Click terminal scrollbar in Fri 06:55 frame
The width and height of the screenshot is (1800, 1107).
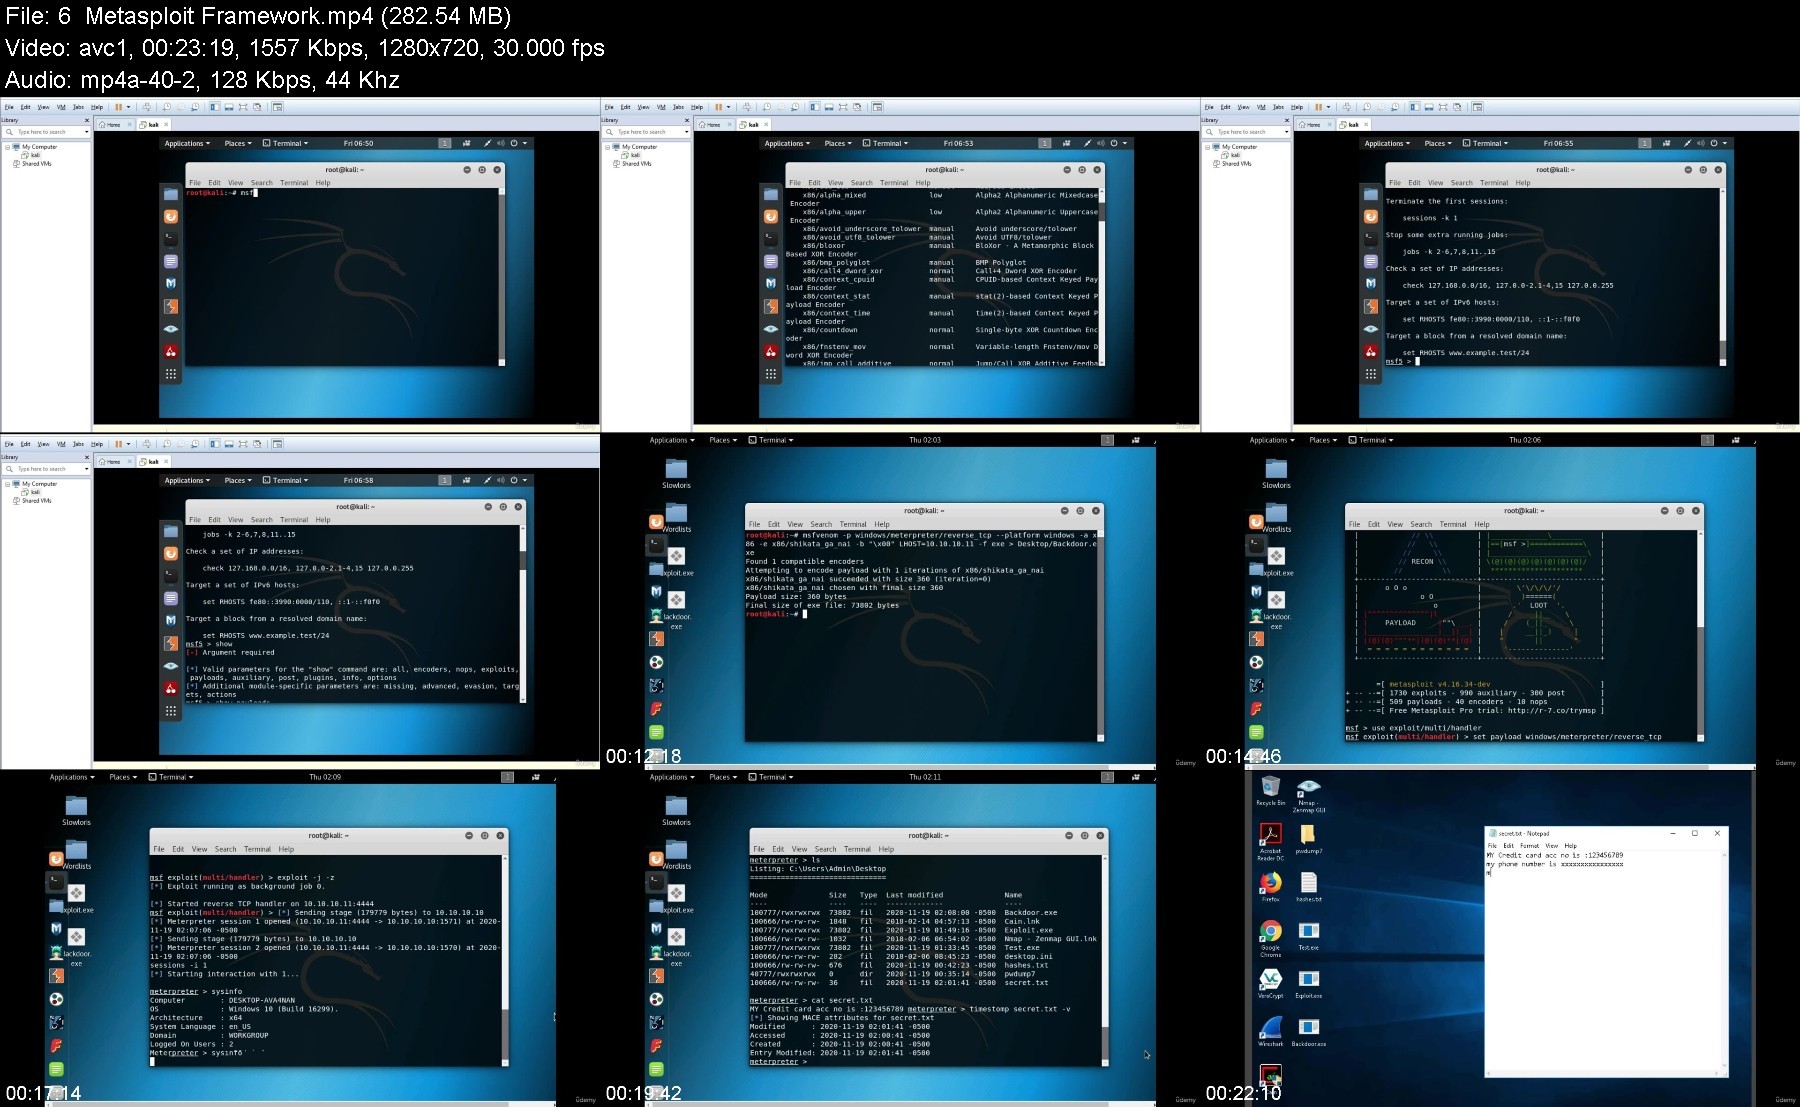tap(1722, 275)
